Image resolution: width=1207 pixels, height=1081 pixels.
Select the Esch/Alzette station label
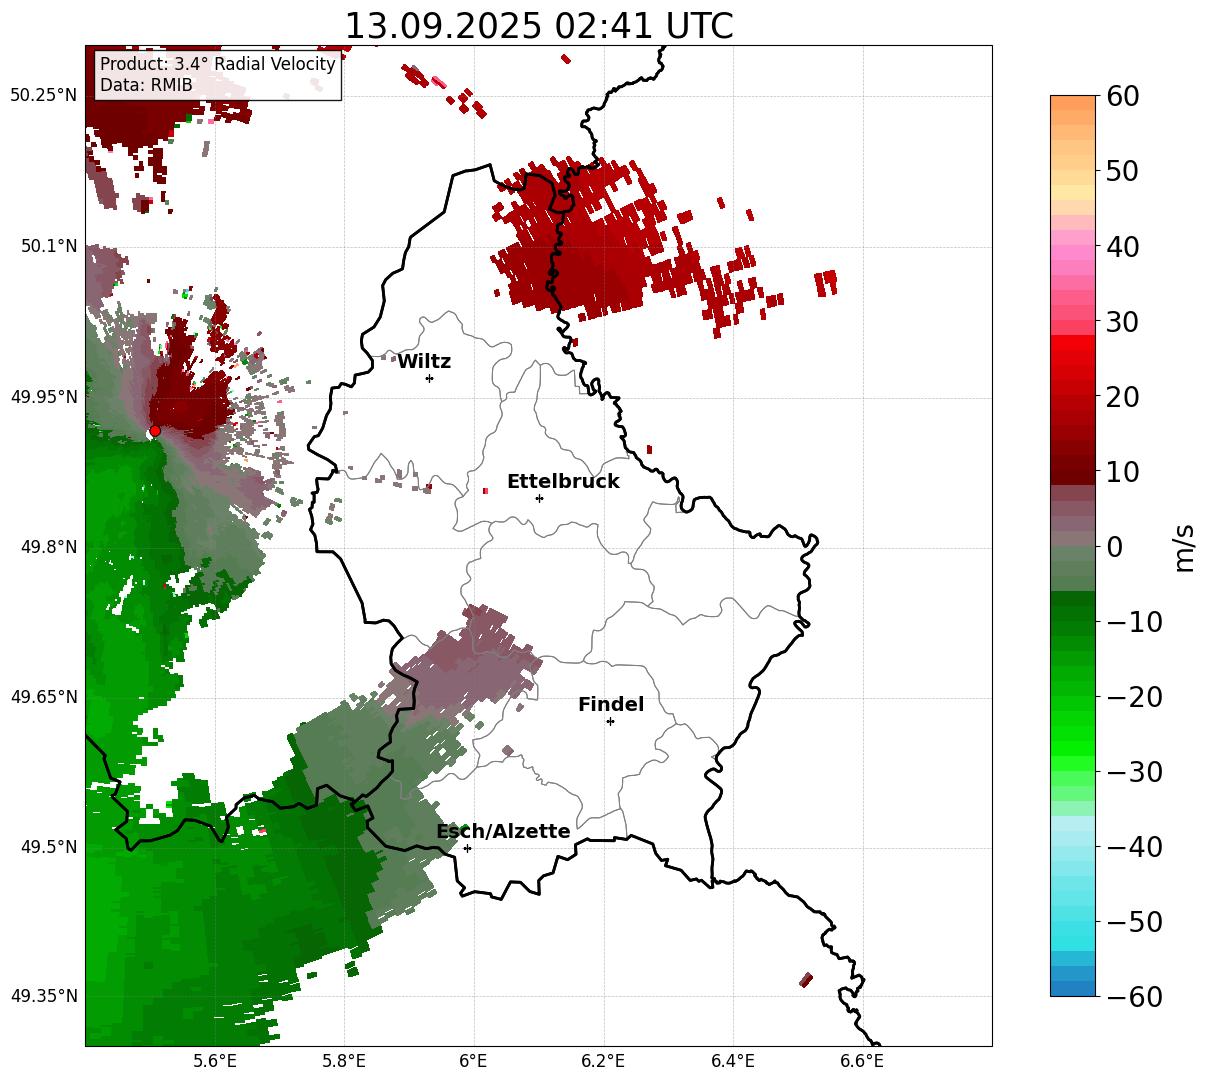coord(503,832)
